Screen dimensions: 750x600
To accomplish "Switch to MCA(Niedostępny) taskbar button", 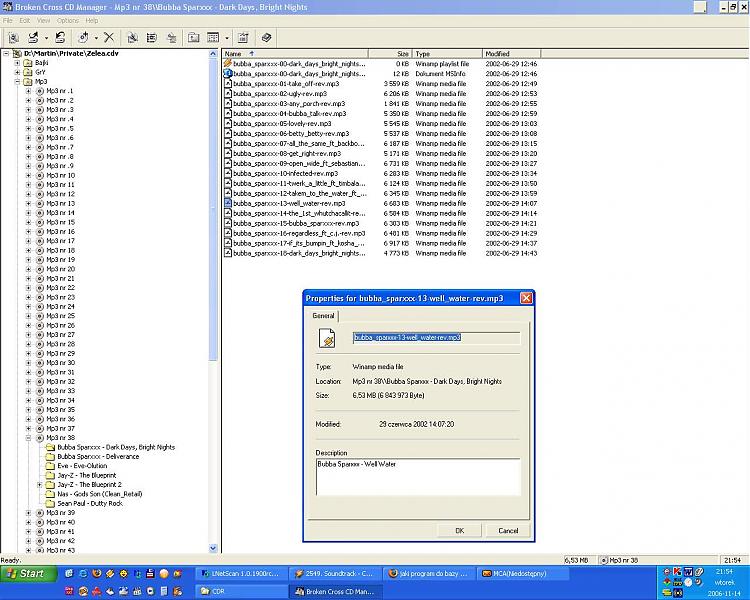I will click(x=523, y=573).
